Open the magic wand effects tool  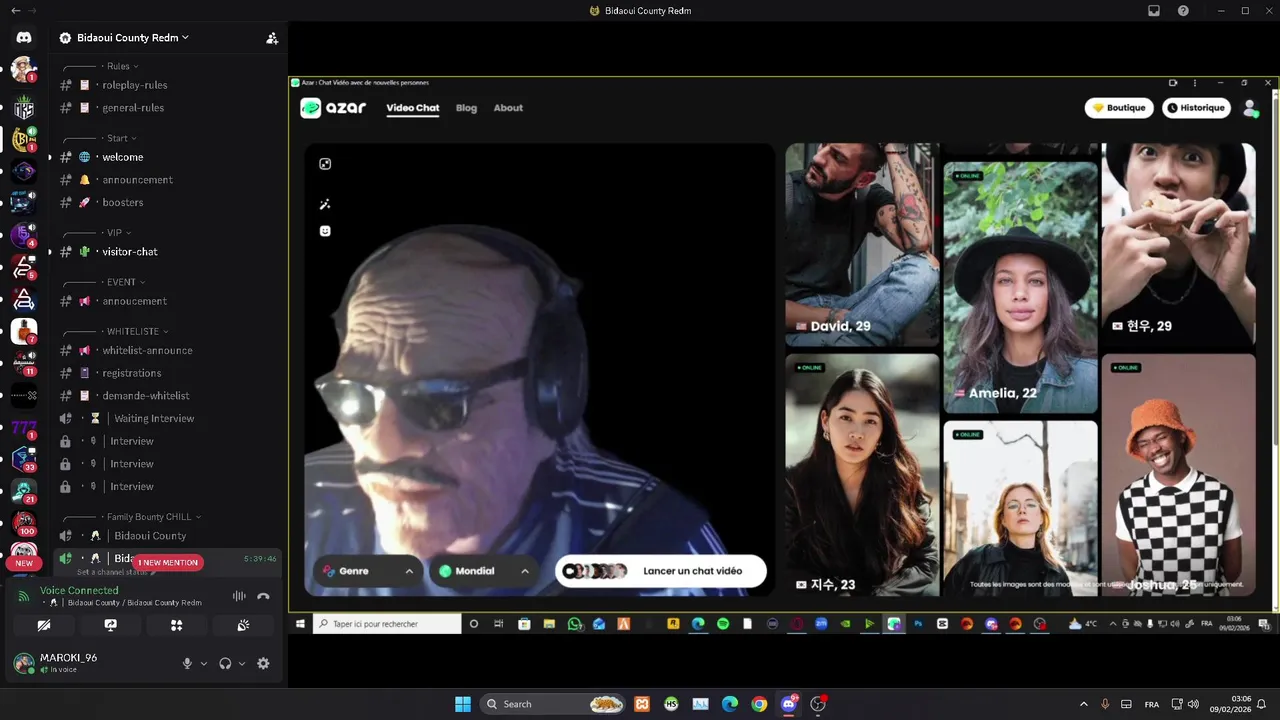[325, 204]
